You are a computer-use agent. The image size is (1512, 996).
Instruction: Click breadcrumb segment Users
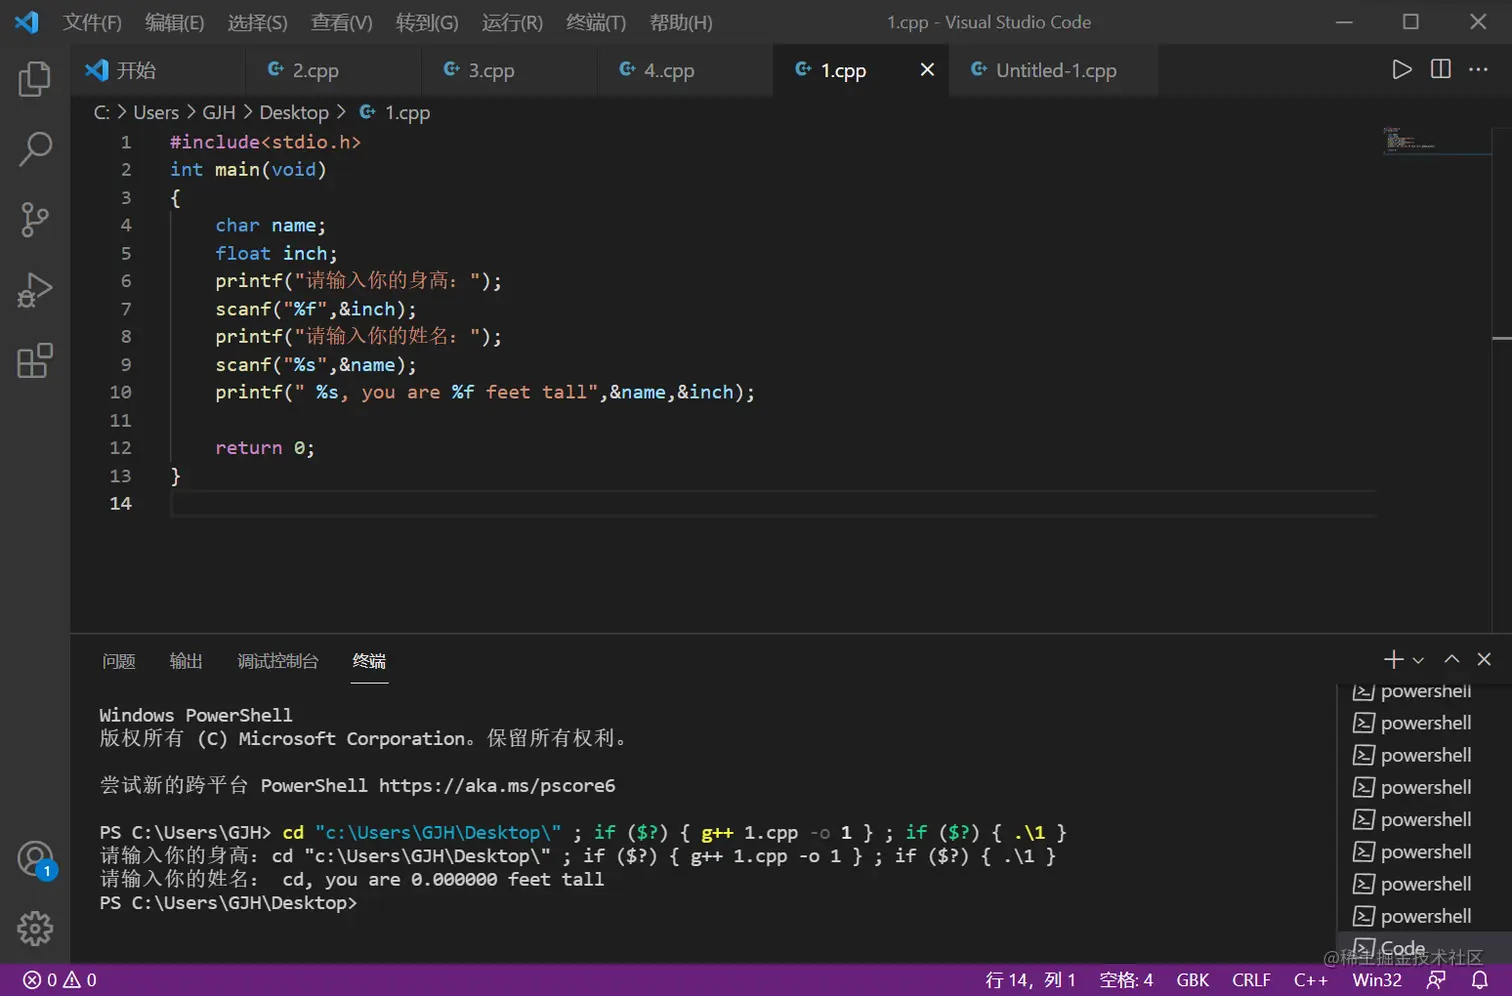(156, 113)
